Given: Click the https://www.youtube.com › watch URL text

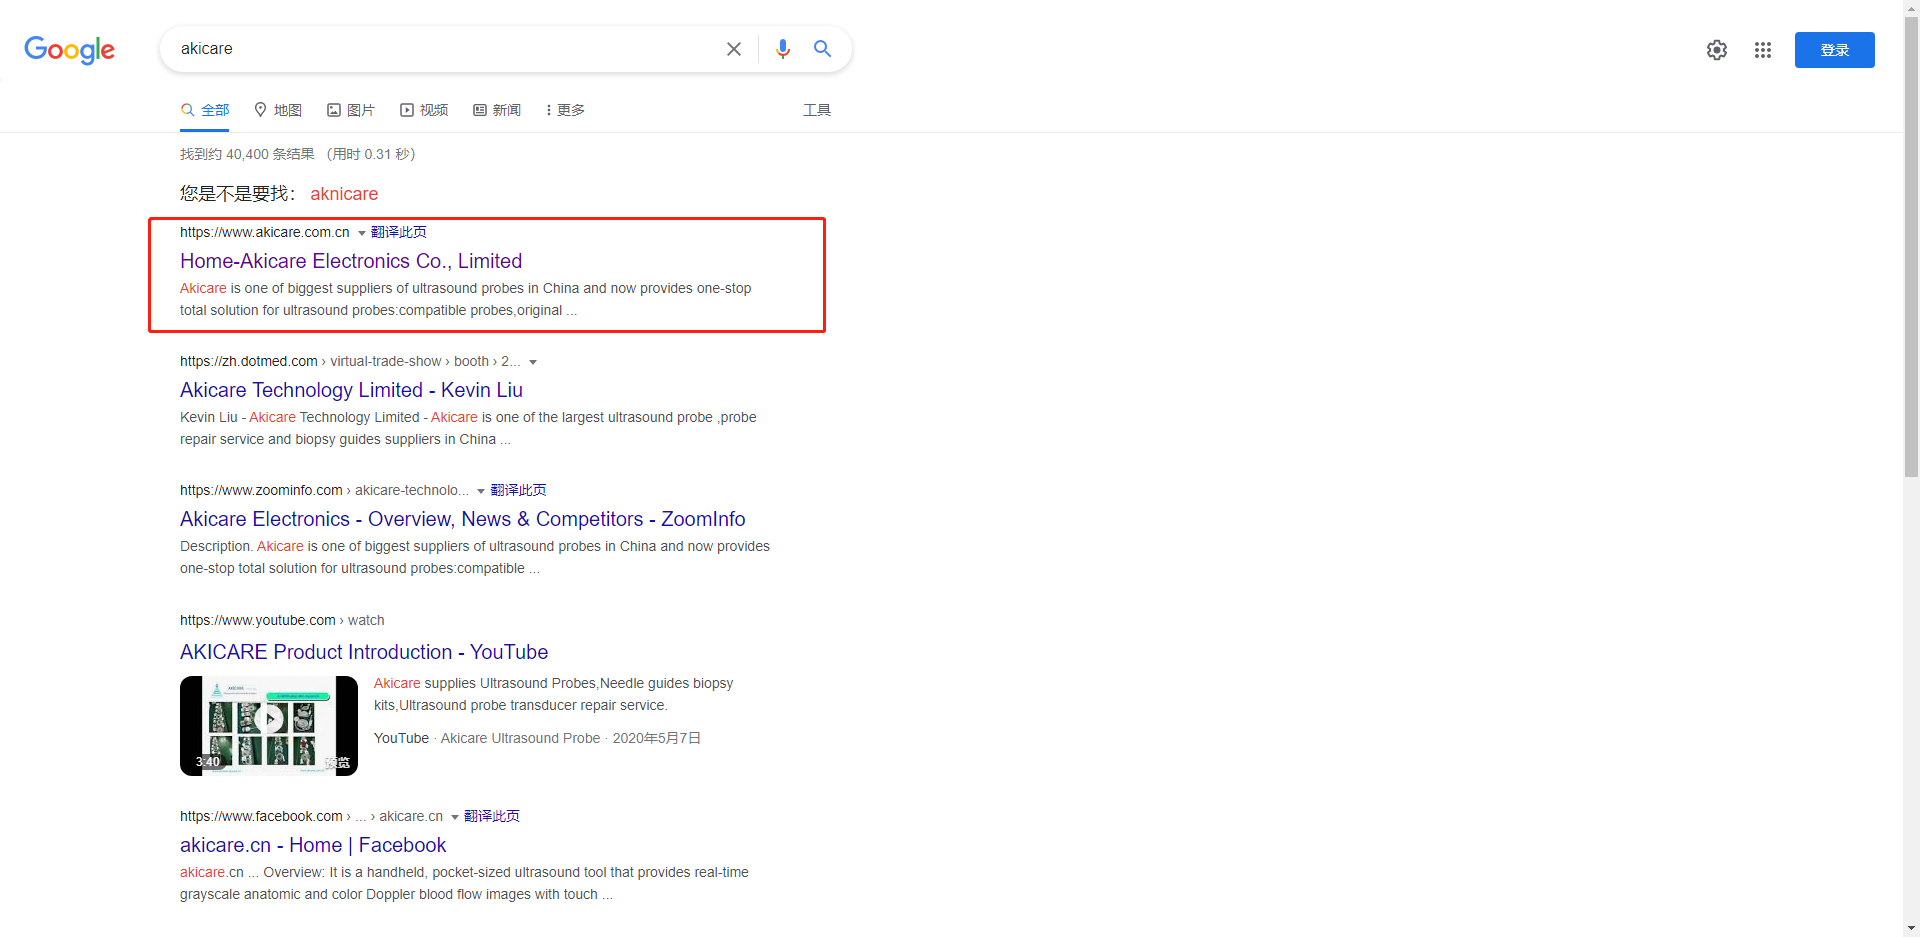Looking at the screenshot, I should (x=282, y=620).
